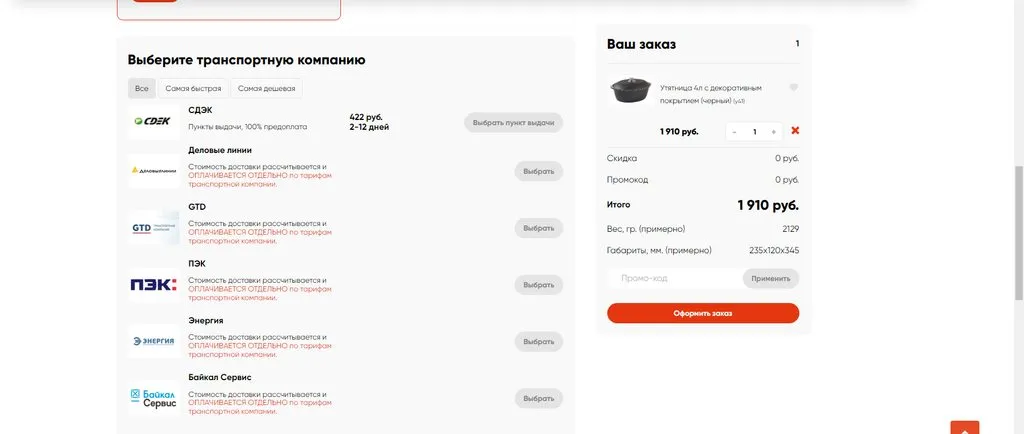Click the CDEK company logo
Viewport: 1024px width, 434px height.
pyautogui.click(x=154, y=121)
